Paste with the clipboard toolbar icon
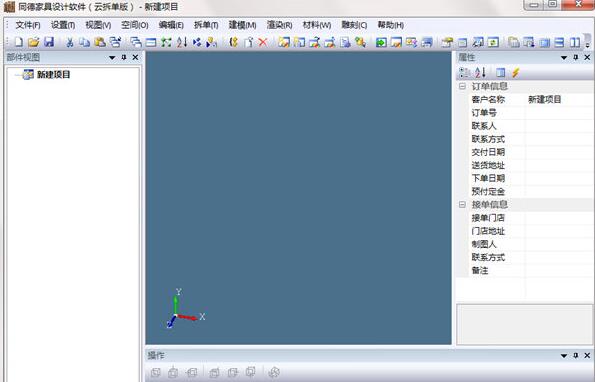 tap(100, 42)
